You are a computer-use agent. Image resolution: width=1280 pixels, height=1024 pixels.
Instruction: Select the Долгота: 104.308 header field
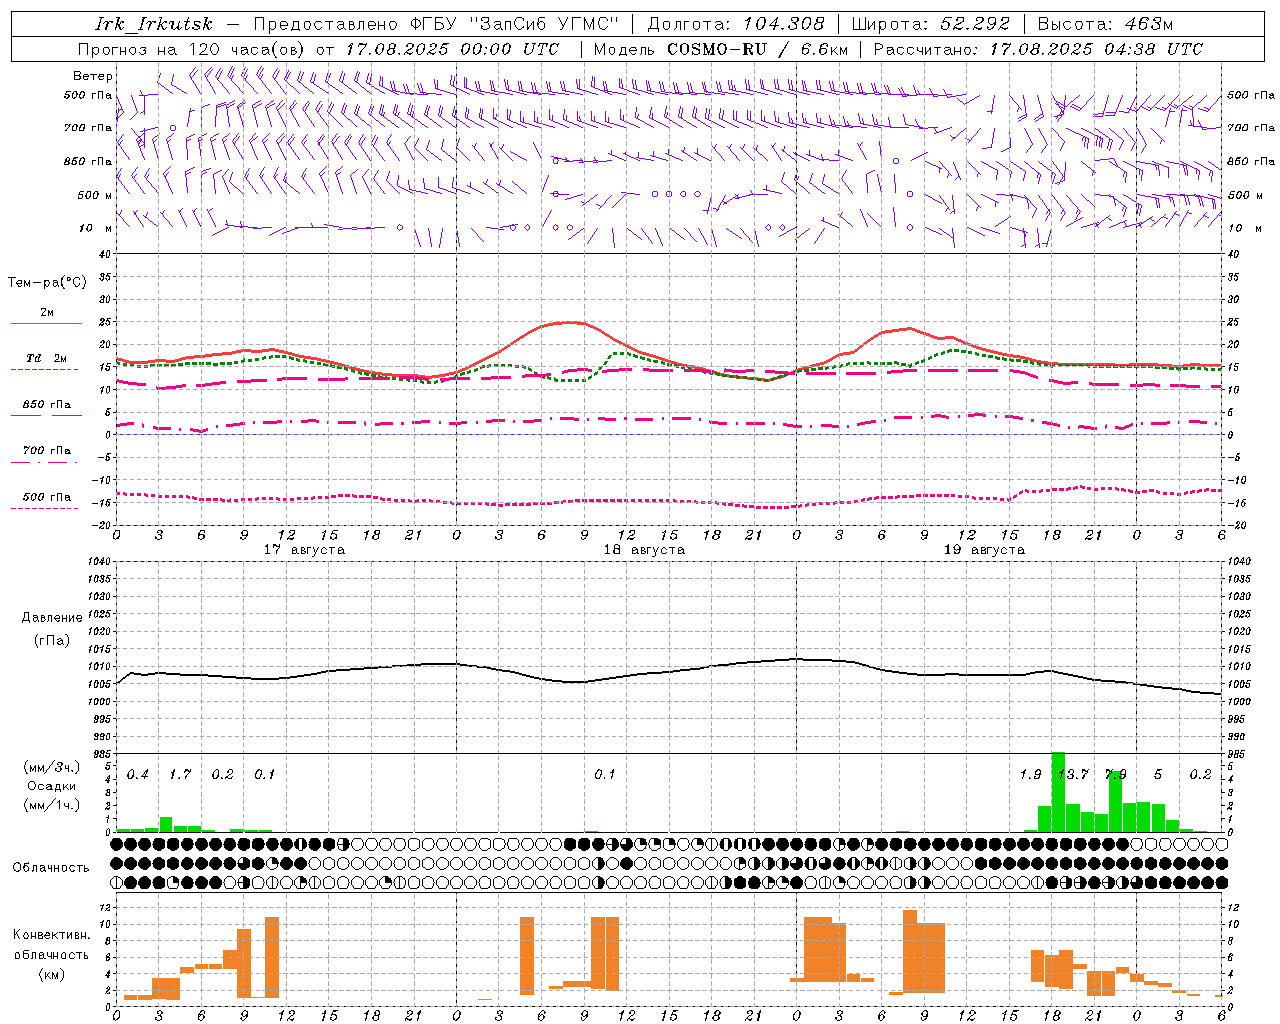coord(736,24)
